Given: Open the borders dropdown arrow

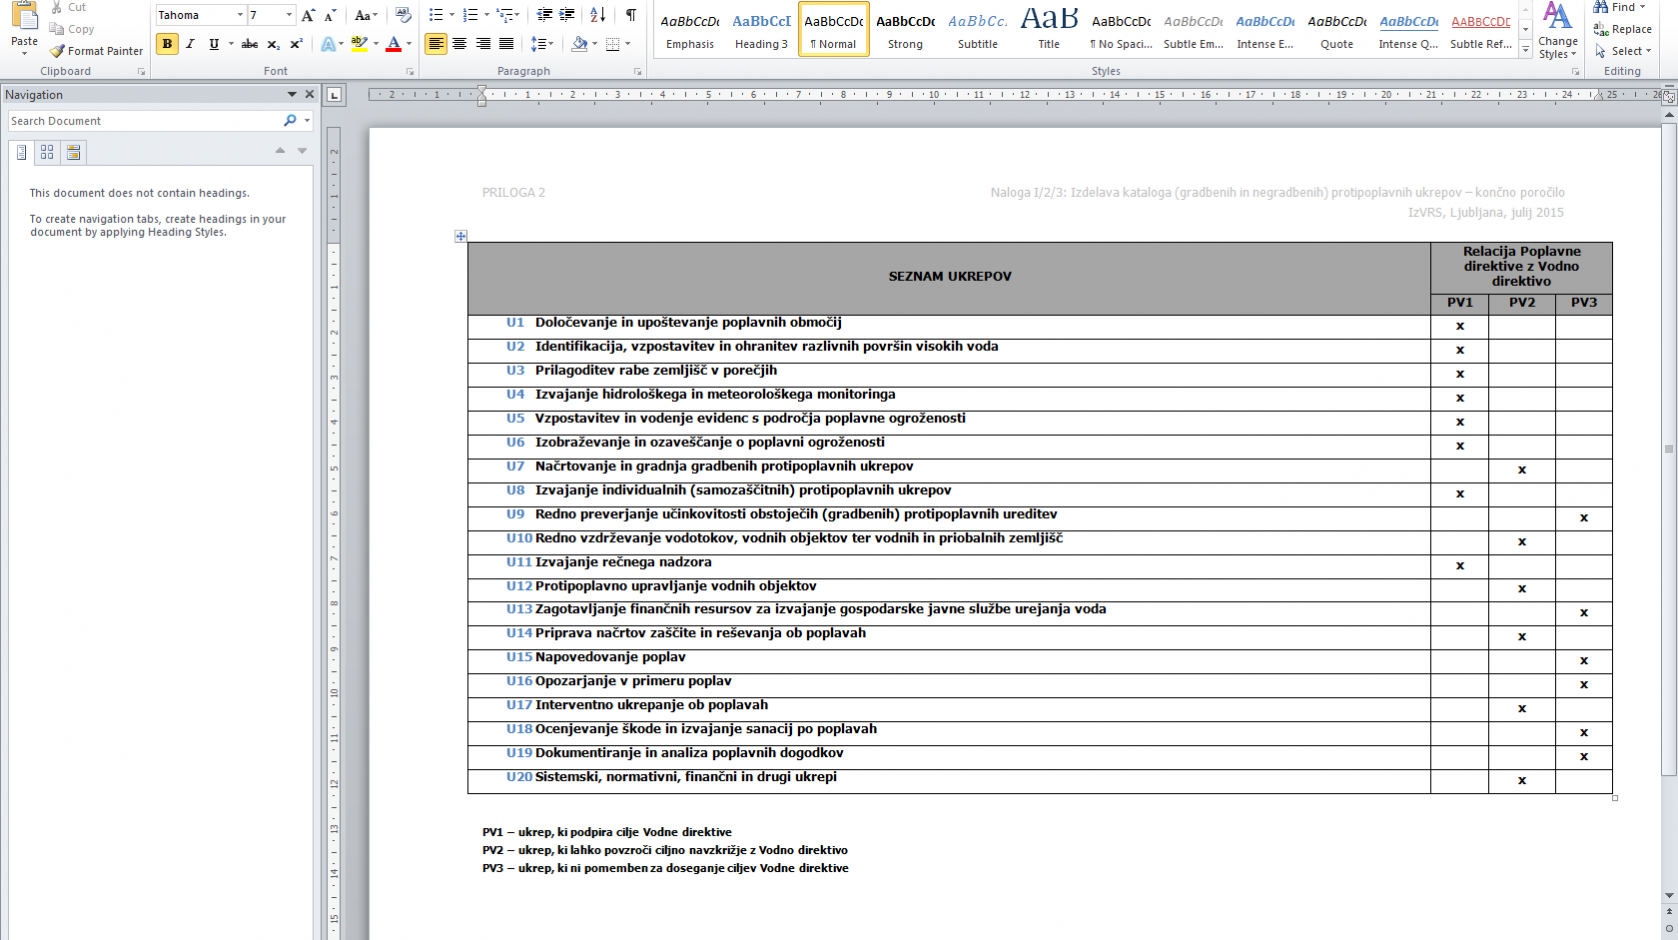Looking at the screenshot, I should click(x=628, y=44).
